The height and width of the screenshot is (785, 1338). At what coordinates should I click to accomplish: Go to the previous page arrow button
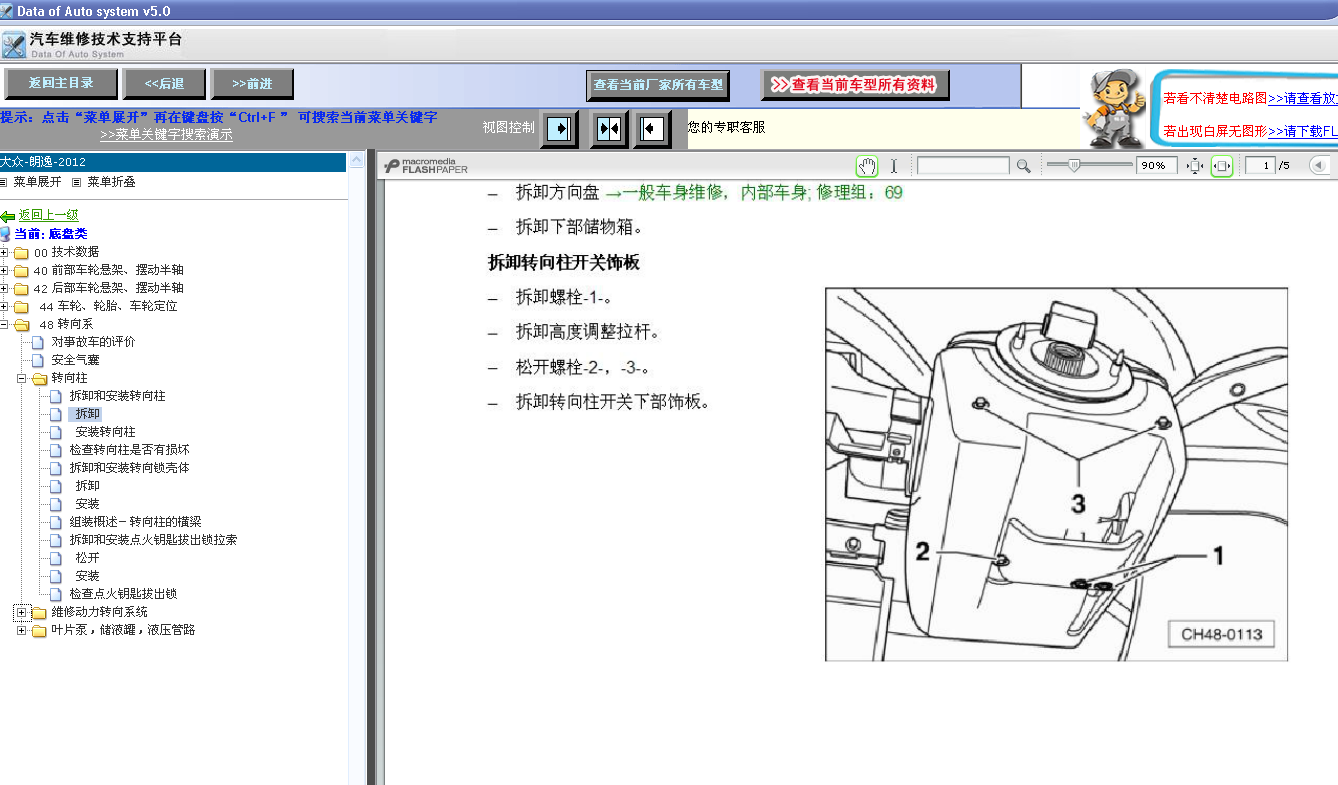(1319, 166)
